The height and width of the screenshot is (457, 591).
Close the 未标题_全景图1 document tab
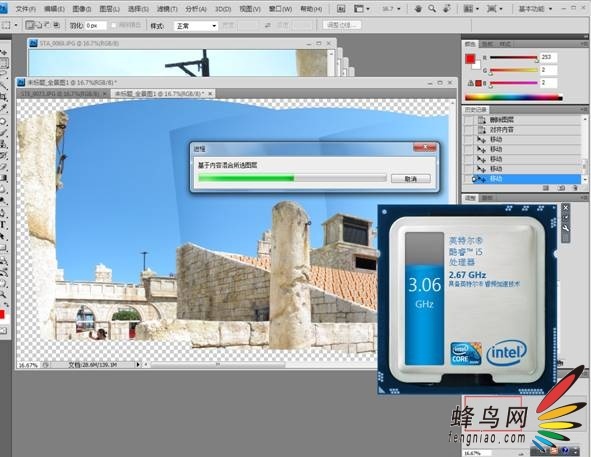click(210, 93)
